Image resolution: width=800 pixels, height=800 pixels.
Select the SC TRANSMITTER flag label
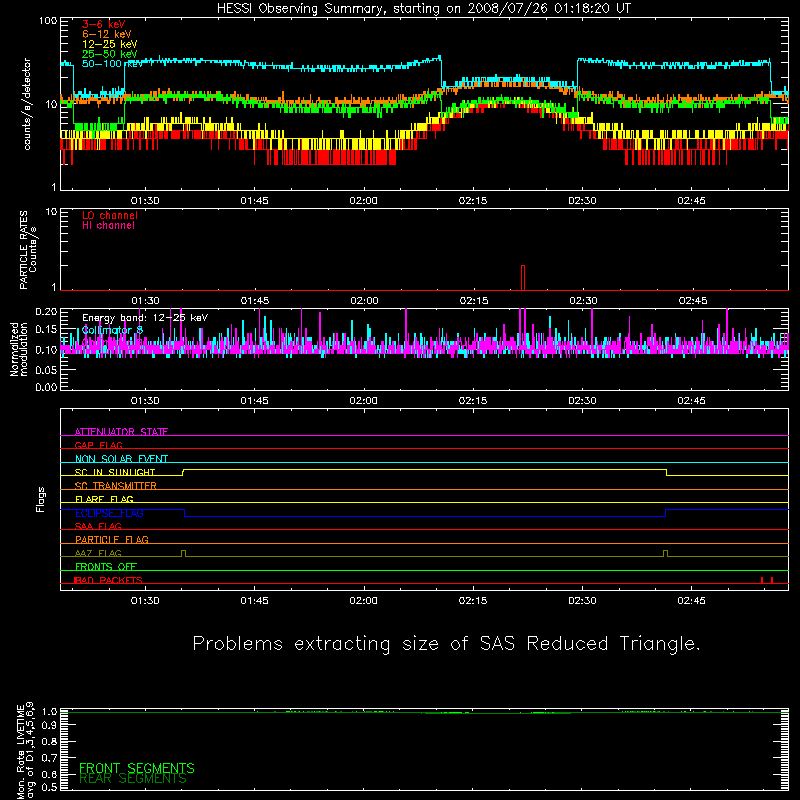pos(116,486)
